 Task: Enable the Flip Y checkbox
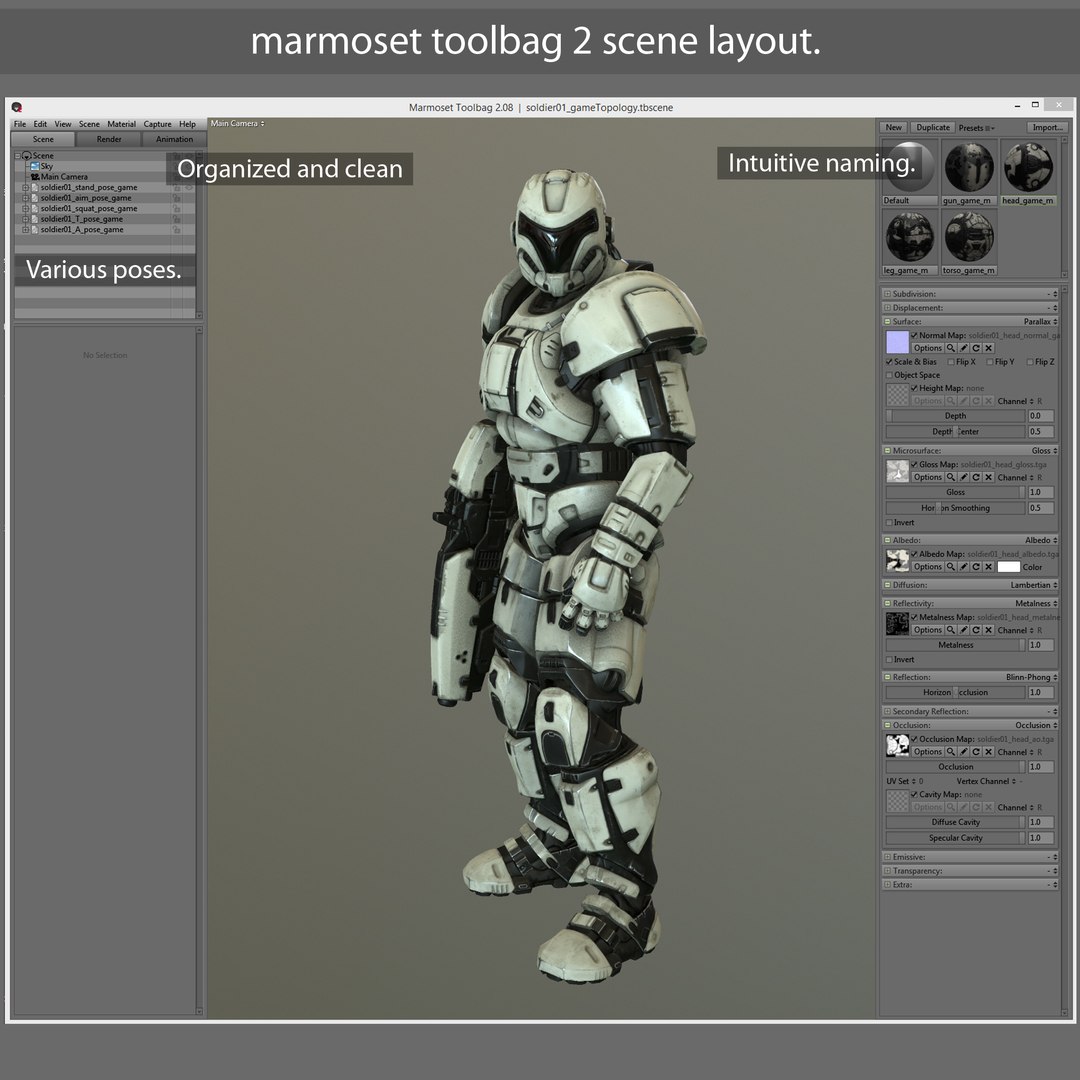(x=990, y=362)
